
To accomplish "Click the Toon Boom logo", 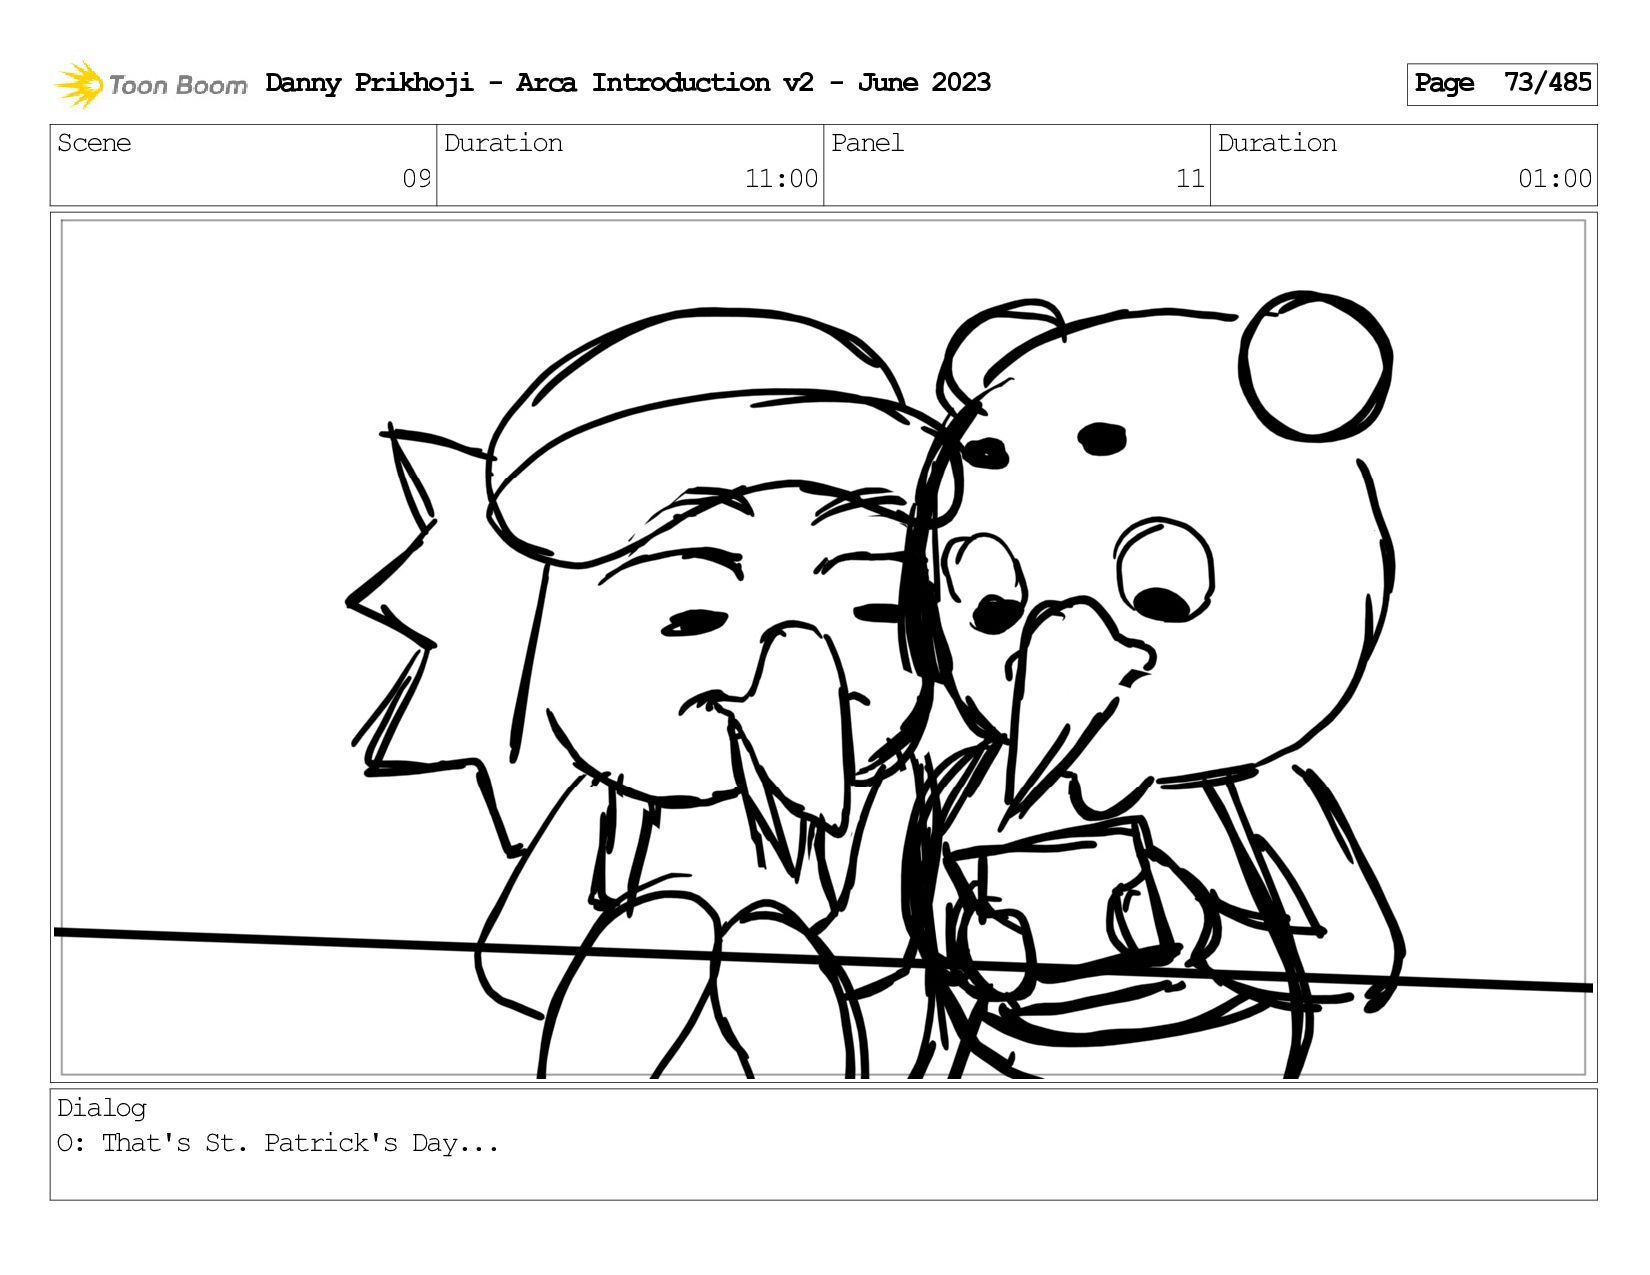I will point(150,84).
